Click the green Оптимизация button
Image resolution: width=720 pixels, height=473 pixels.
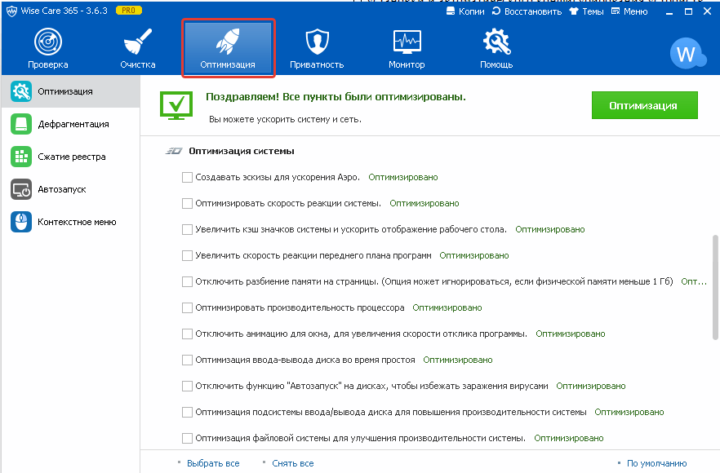coord(644,105)
